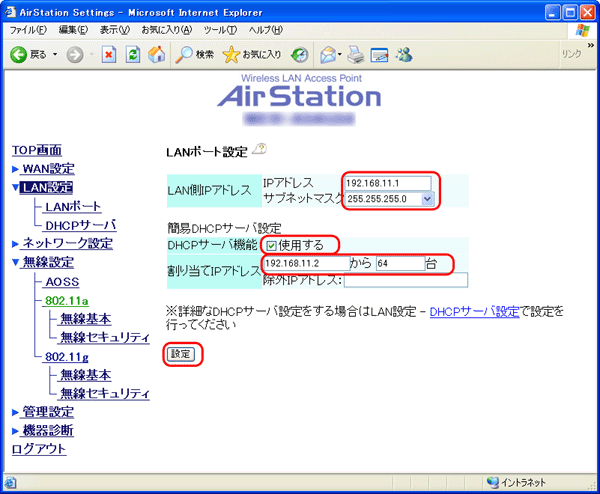This screenshot has height=494, width=600.
Task: Follow the DHCPサーバ設定 link in the note
Action: (x=474, y=312)
